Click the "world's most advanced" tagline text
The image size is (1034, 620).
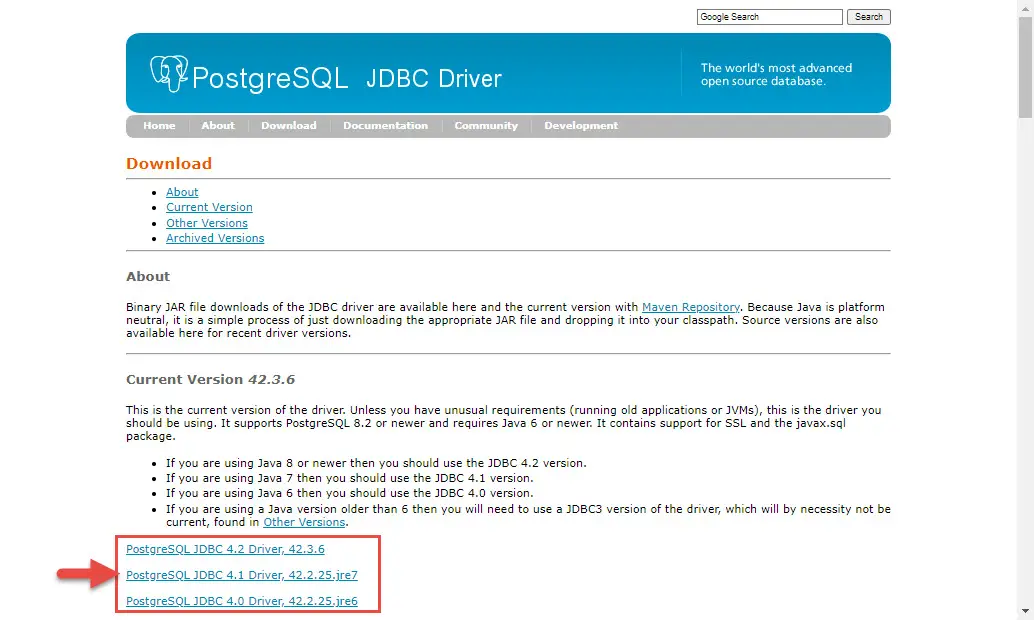coord(776,75)
